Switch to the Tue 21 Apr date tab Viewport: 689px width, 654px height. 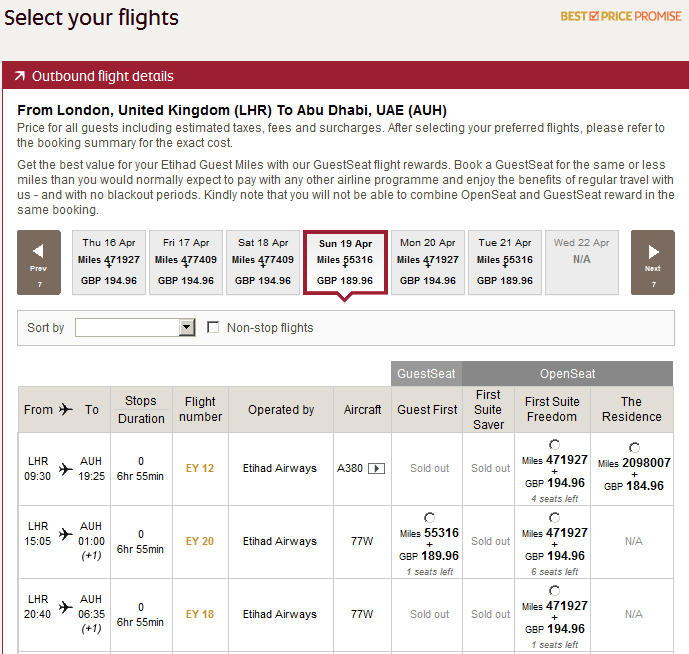click(505, 262)
